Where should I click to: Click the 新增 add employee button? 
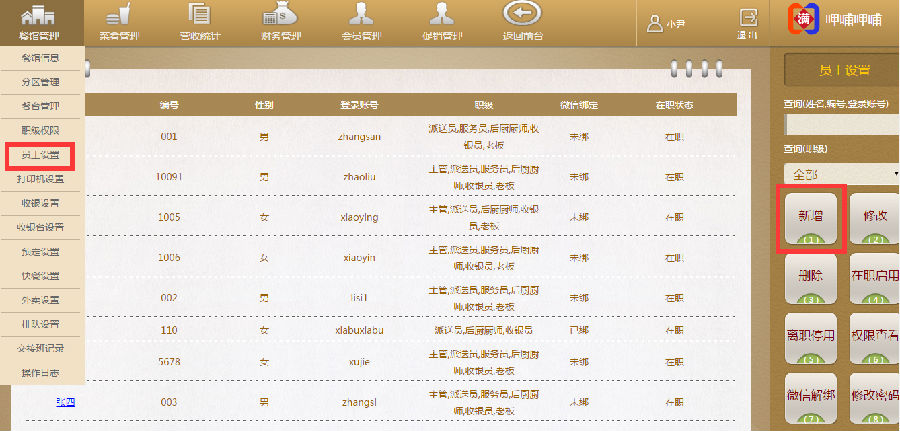(x=811, y=218)
